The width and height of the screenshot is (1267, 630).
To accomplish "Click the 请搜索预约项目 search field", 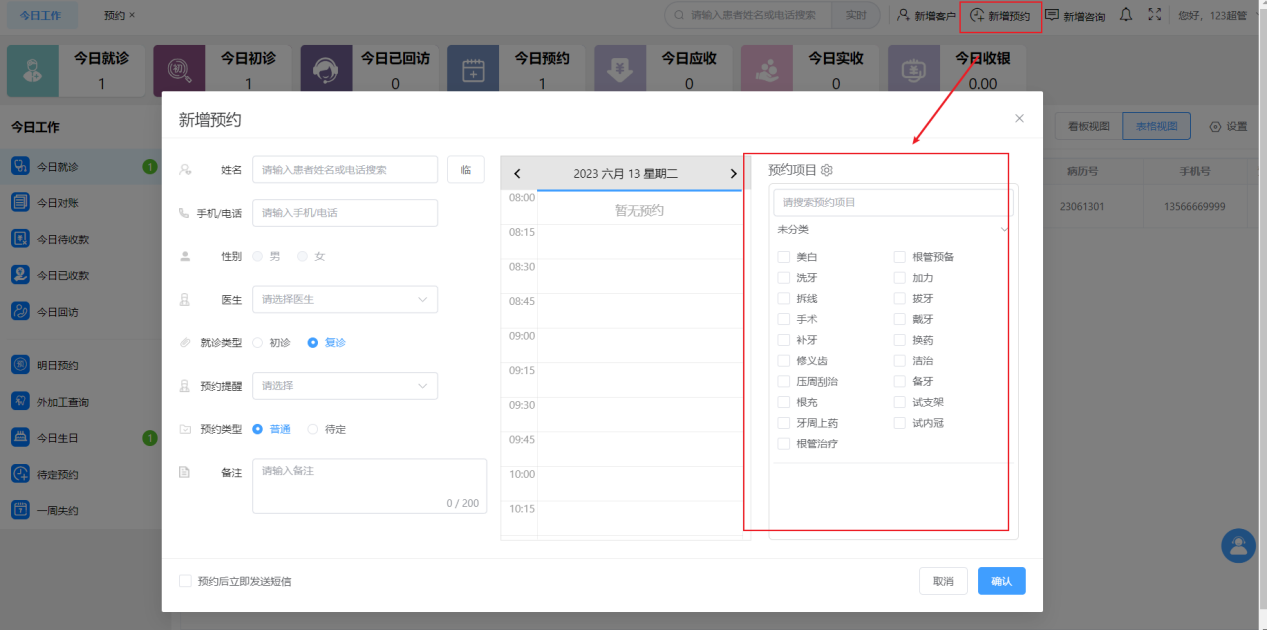I will [893, 202].
